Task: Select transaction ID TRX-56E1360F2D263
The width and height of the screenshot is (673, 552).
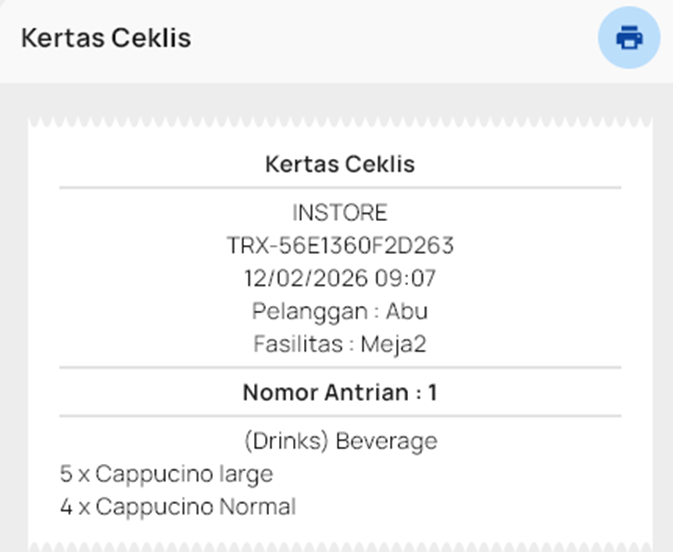Action: [339, 245]
